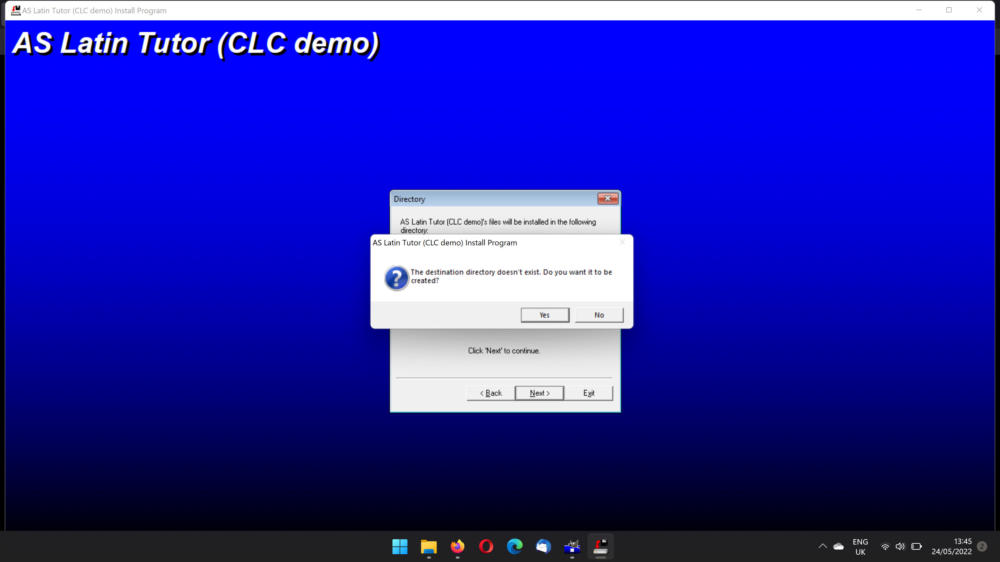
Task: Click No in the install prompt
Action: (599, 315)
